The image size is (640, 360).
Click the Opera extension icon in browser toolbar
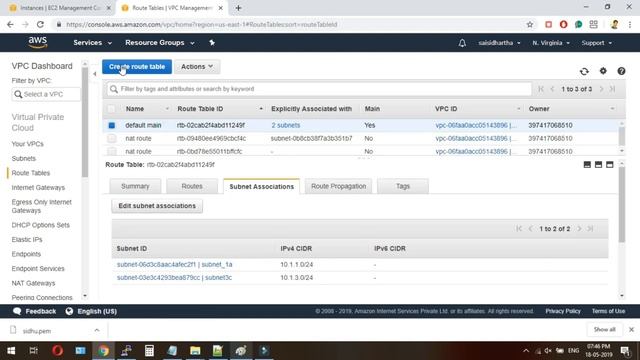(x=563, y=24)
